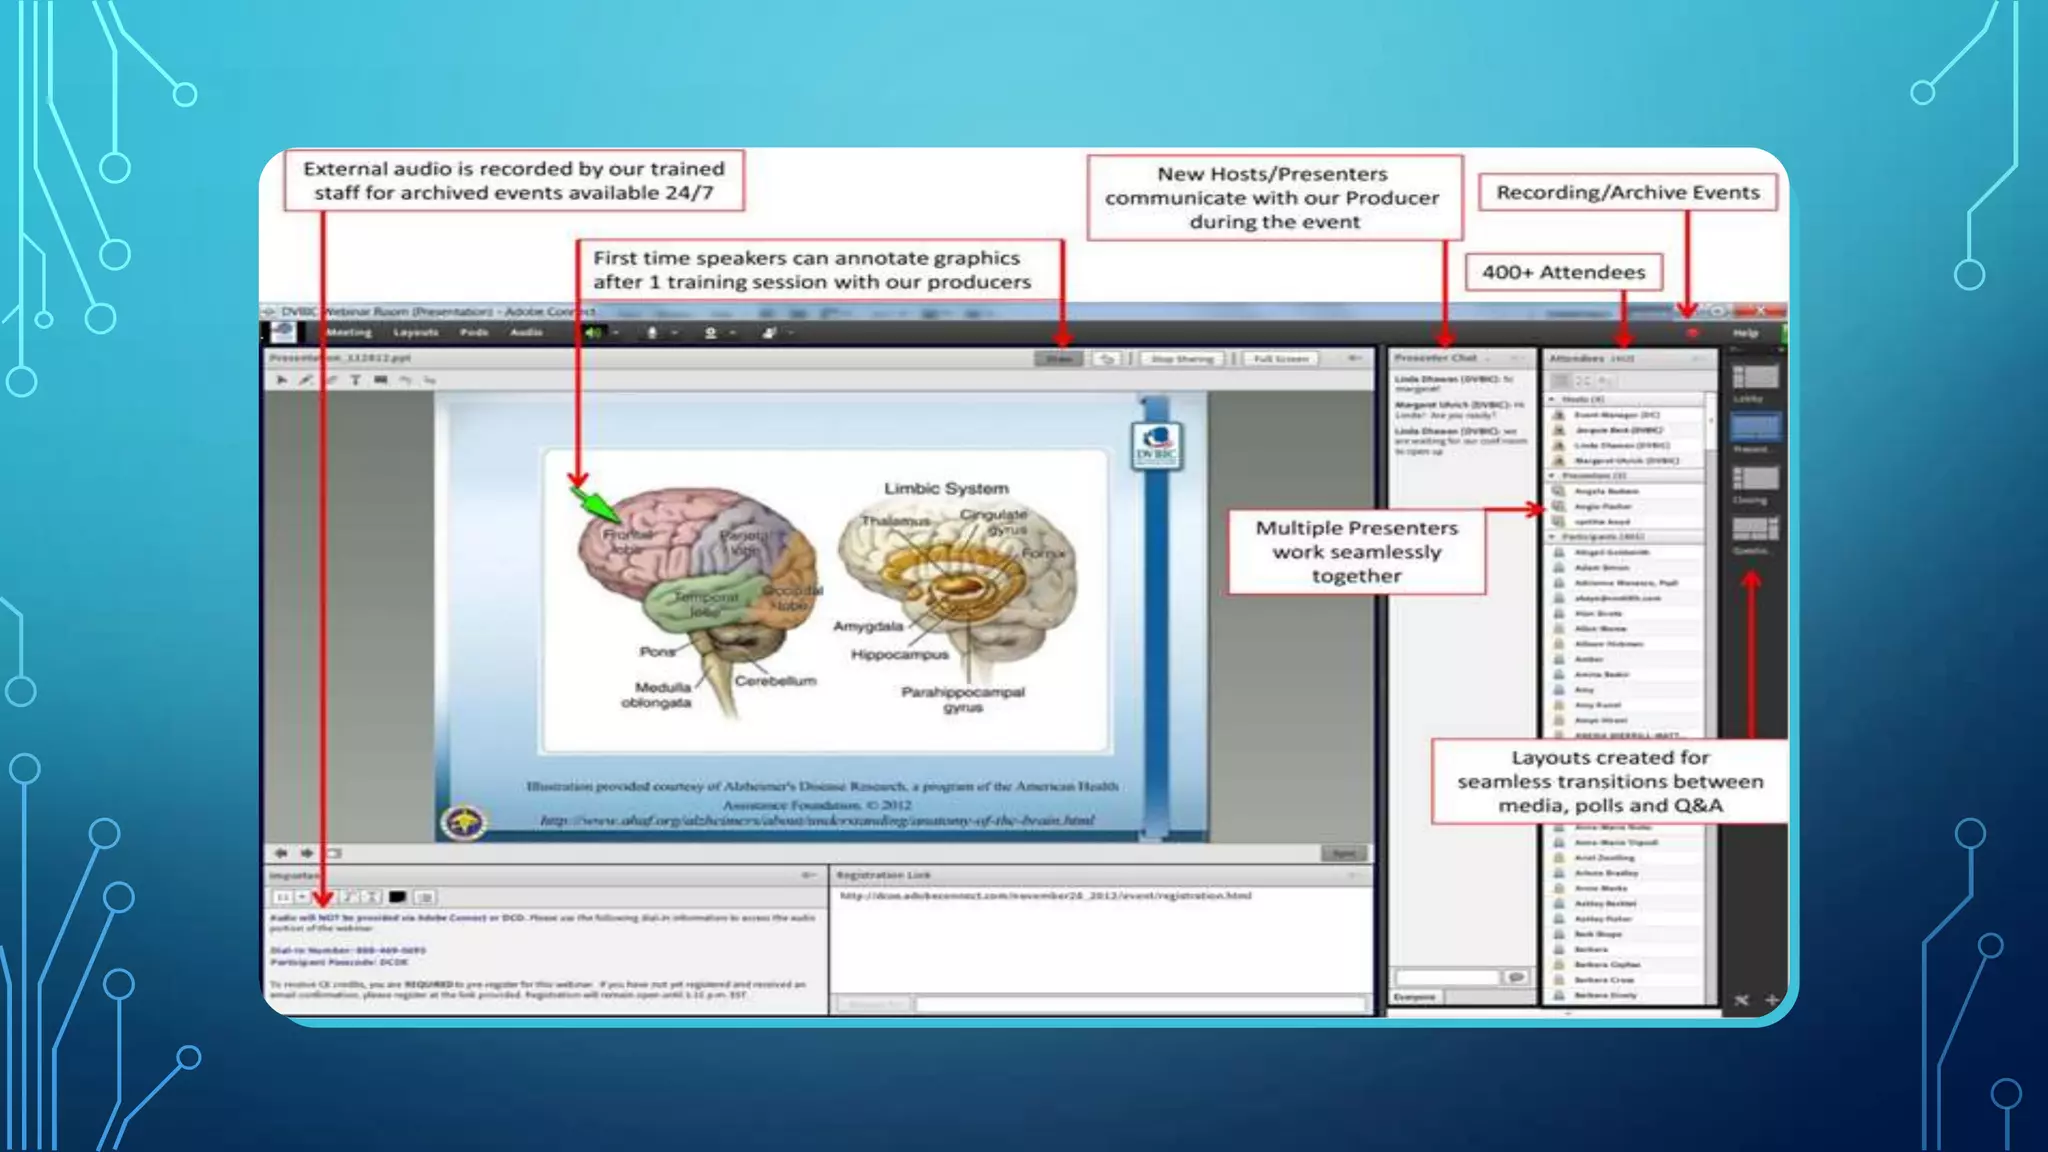Collapse the Participants group in Attendees

tap(1553, 537)
